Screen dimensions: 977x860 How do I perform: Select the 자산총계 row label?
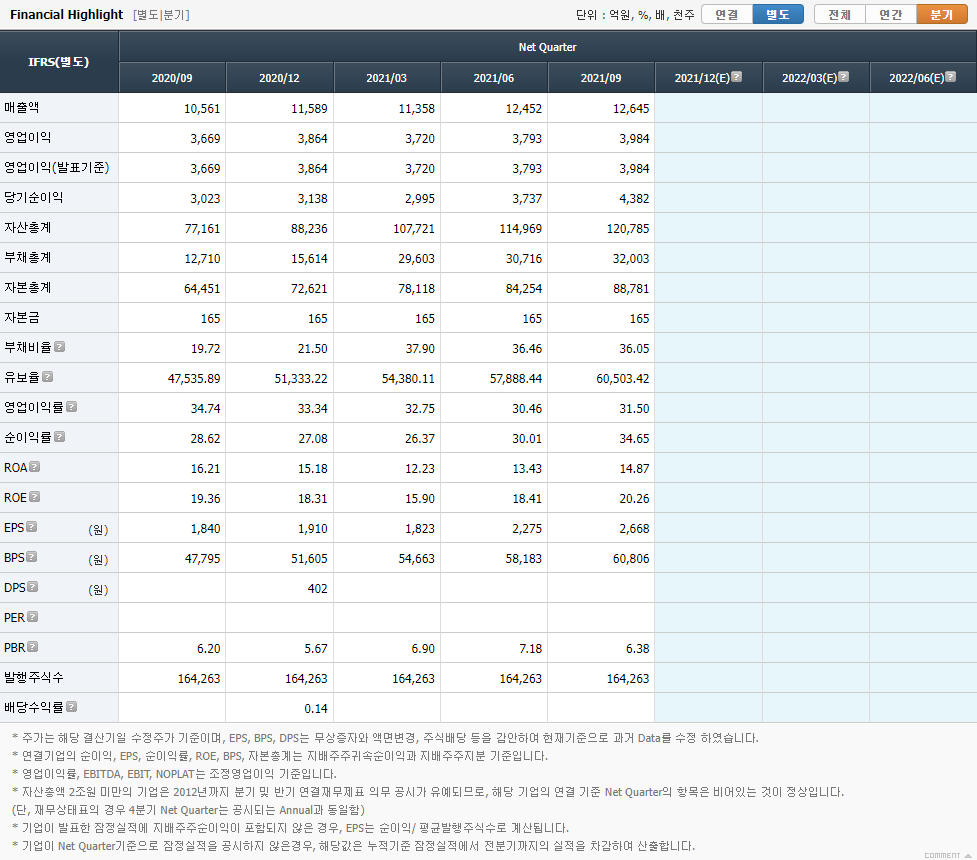27,227
